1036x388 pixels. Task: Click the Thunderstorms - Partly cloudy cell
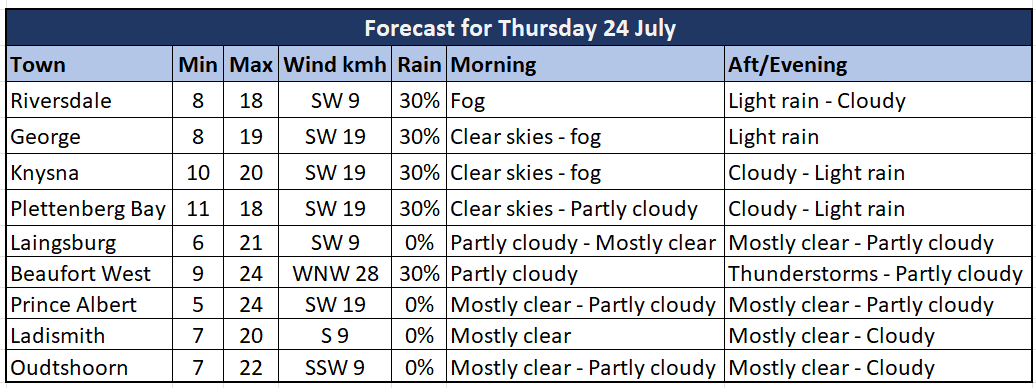[x=878, y=273]
